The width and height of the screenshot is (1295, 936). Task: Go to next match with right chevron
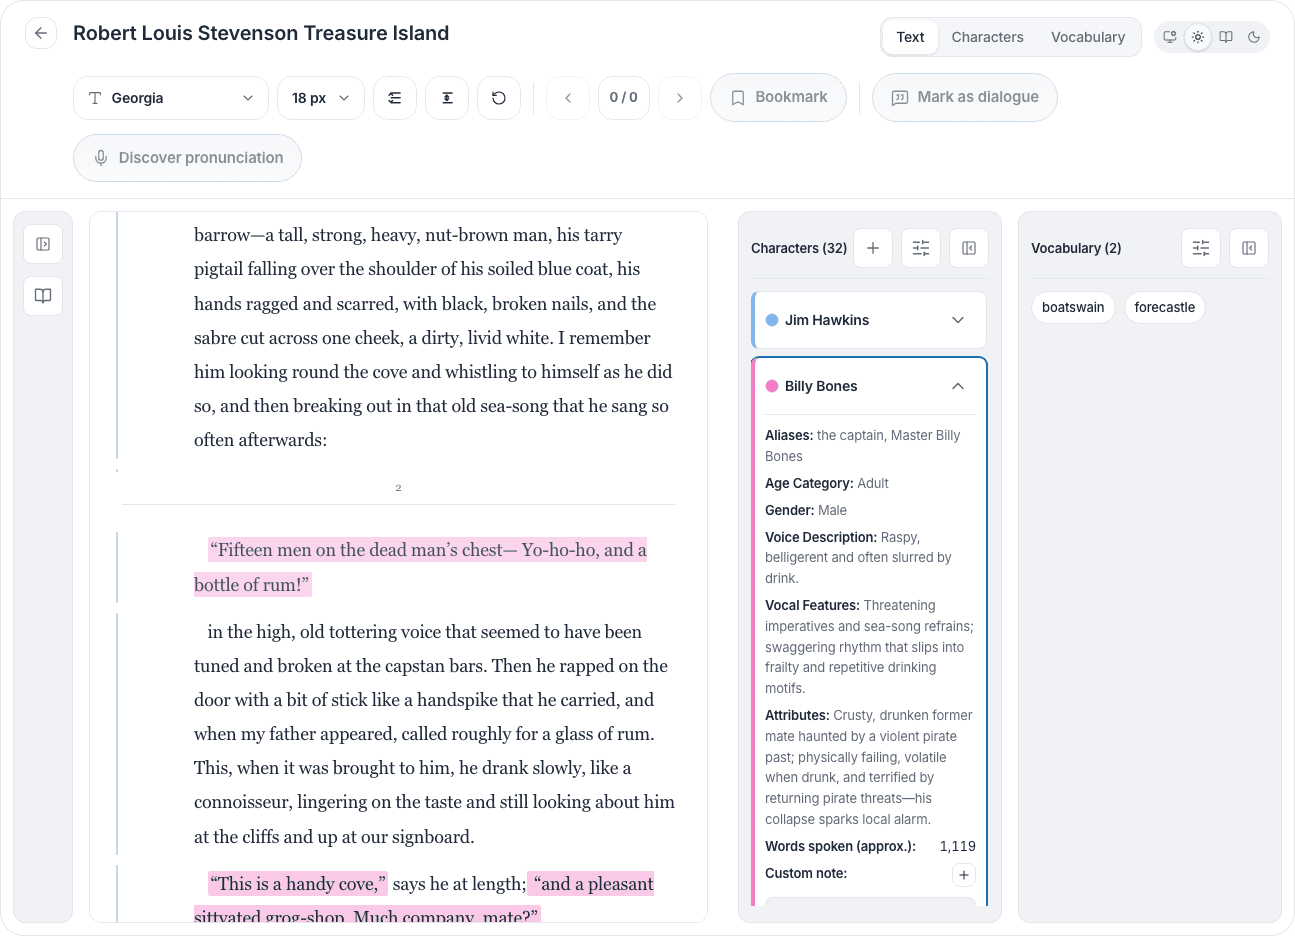point(680,98)
